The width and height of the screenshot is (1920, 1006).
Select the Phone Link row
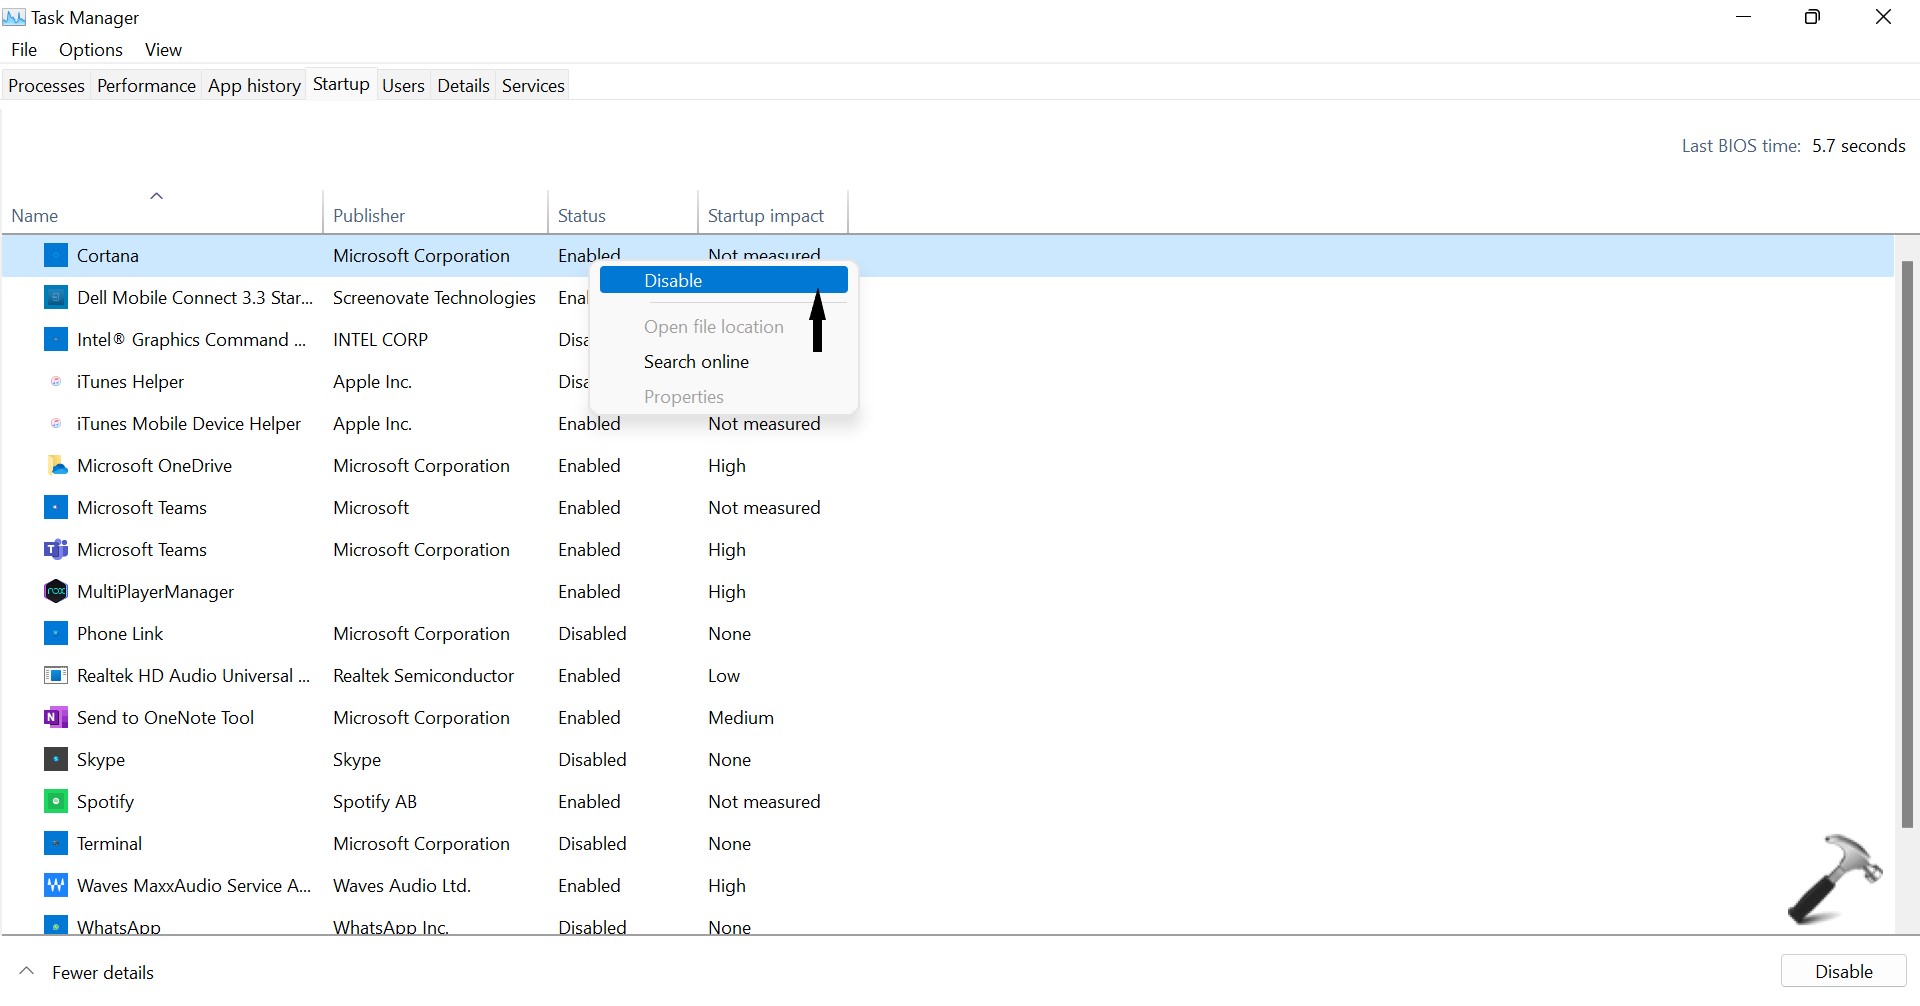120,634
